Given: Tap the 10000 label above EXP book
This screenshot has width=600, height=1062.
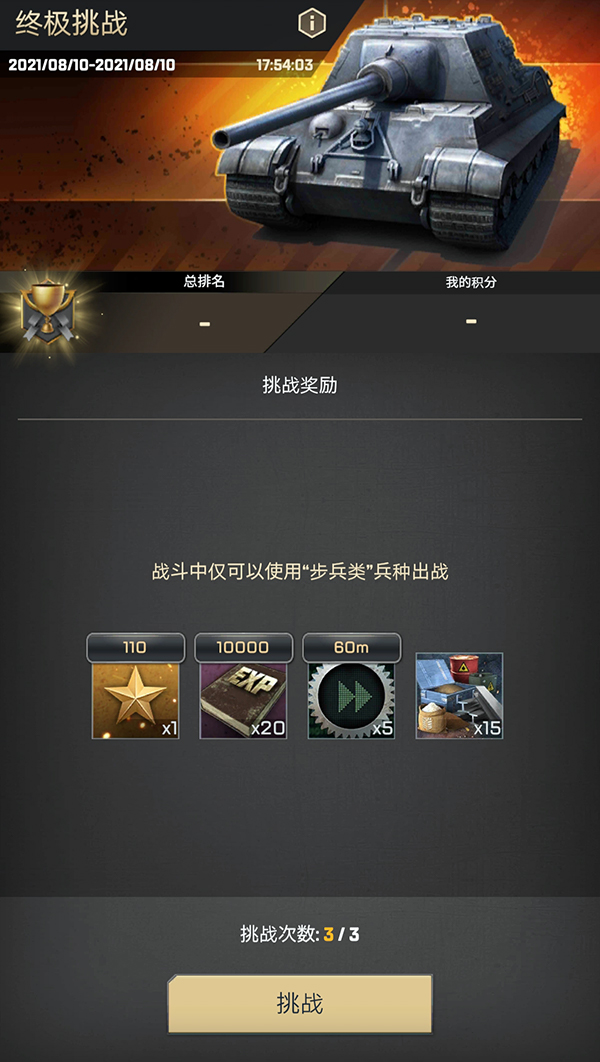Looking at the screenshot, I should [243, 647].
